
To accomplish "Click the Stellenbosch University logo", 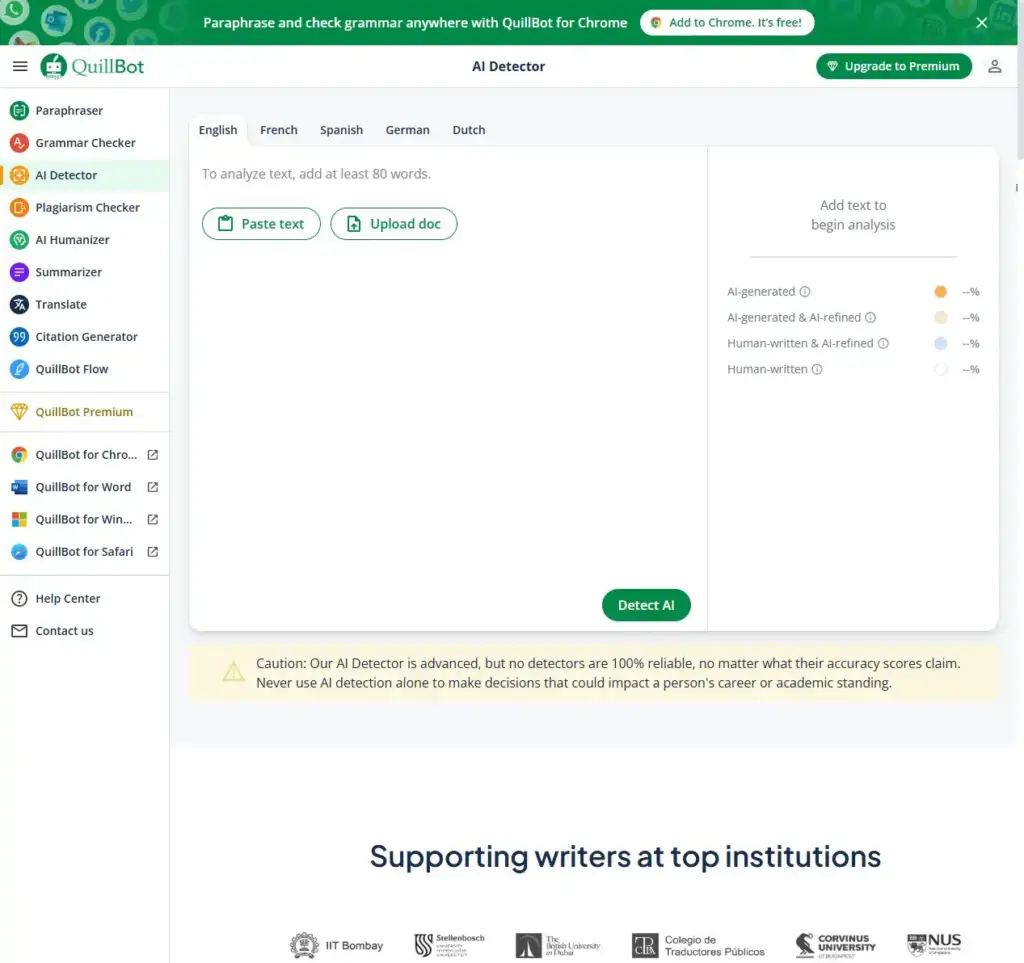I will coord(449,945).
